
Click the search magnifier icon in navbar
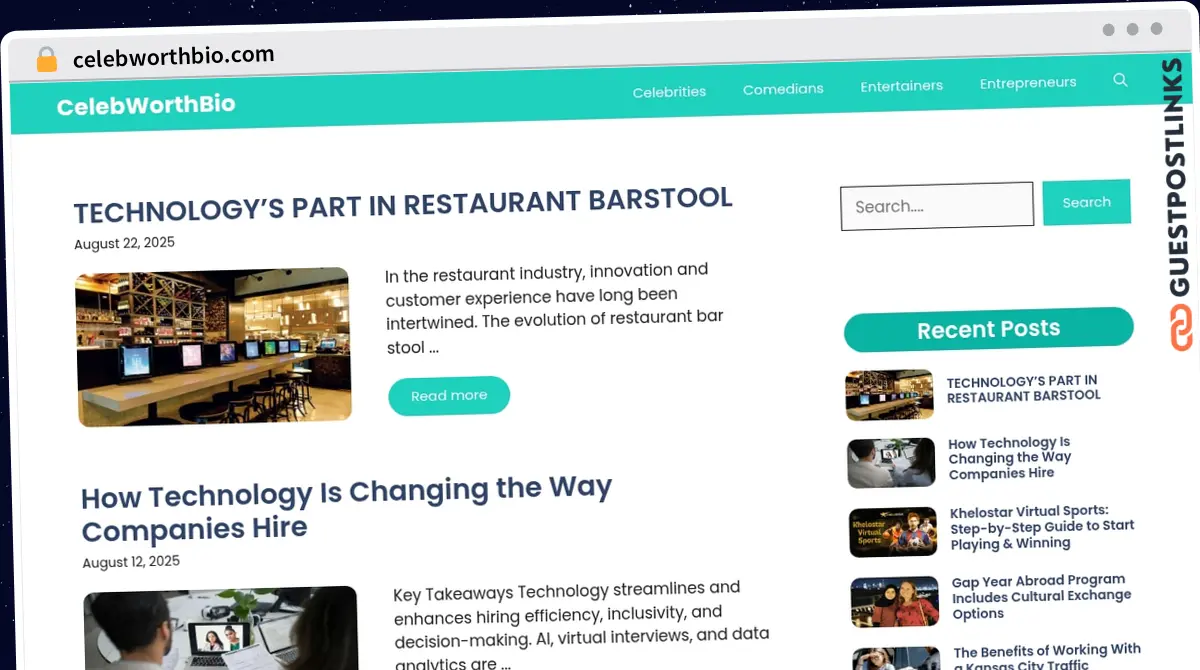1120,80
